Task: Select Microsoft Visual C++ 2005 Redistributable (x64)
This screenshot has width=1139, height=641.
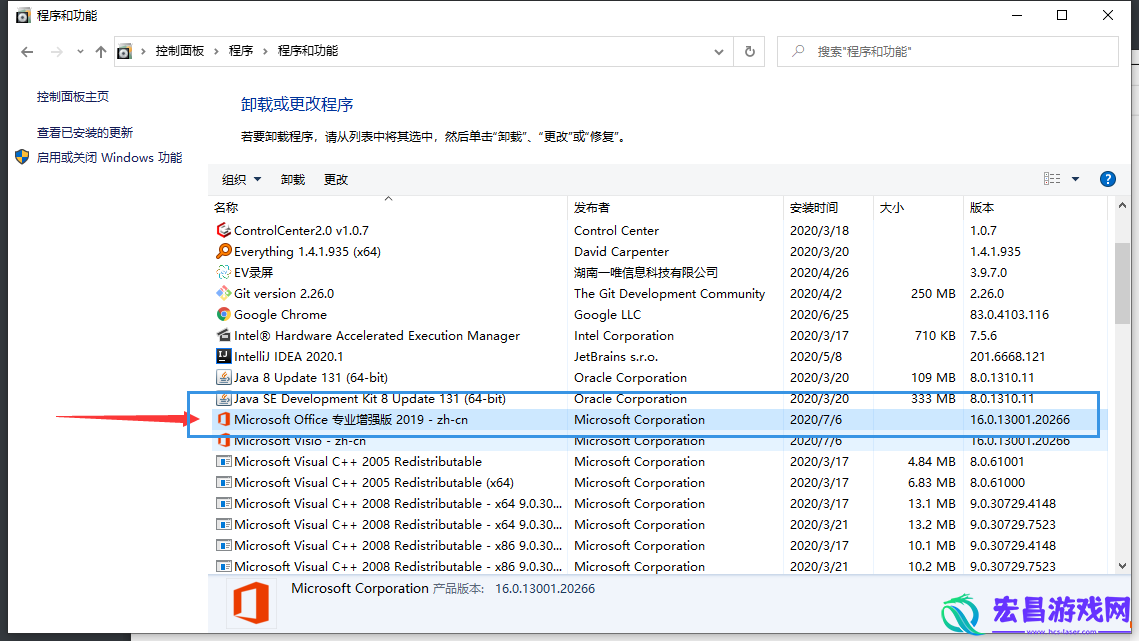Action: point(374,483)
